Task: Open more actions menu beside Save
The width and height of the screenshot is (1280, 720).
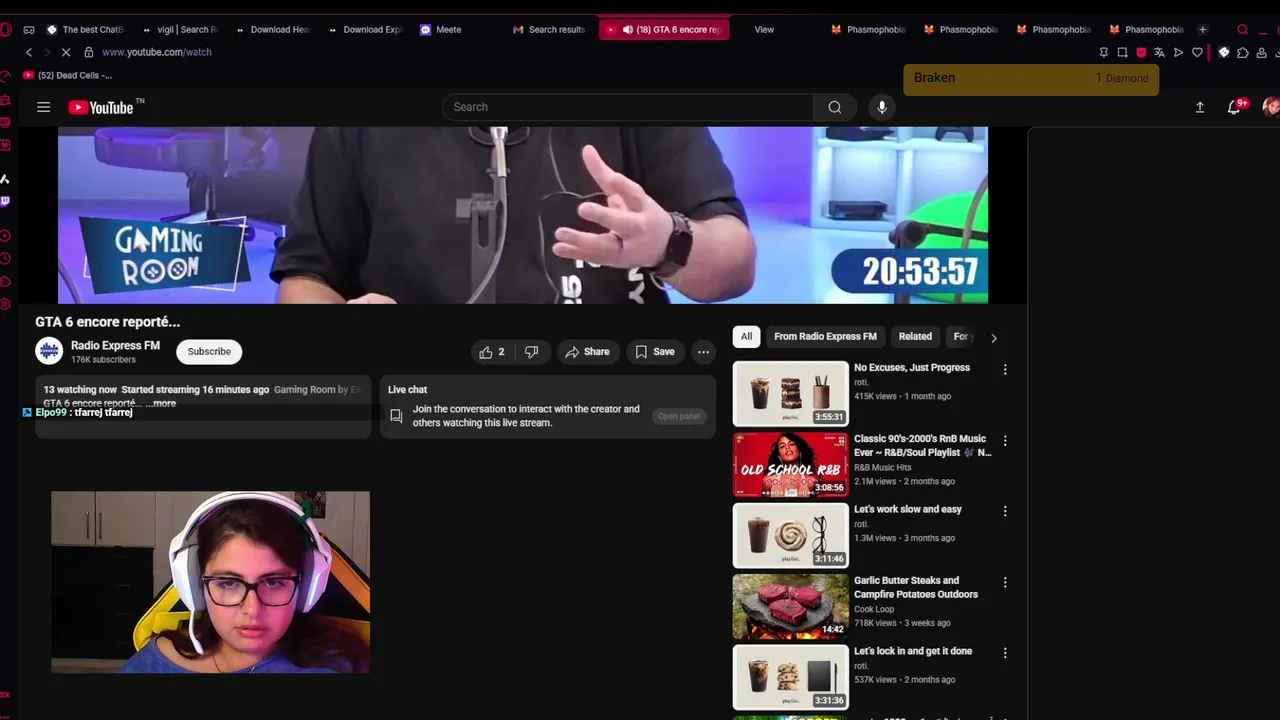Action: pos(704,352)
